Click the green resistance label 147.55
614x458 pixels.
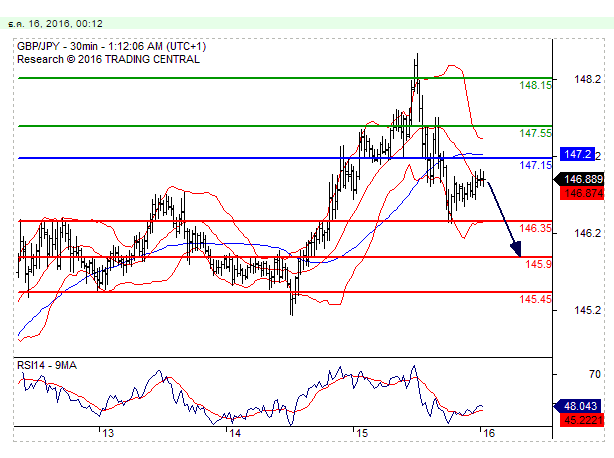pos(535,133)
